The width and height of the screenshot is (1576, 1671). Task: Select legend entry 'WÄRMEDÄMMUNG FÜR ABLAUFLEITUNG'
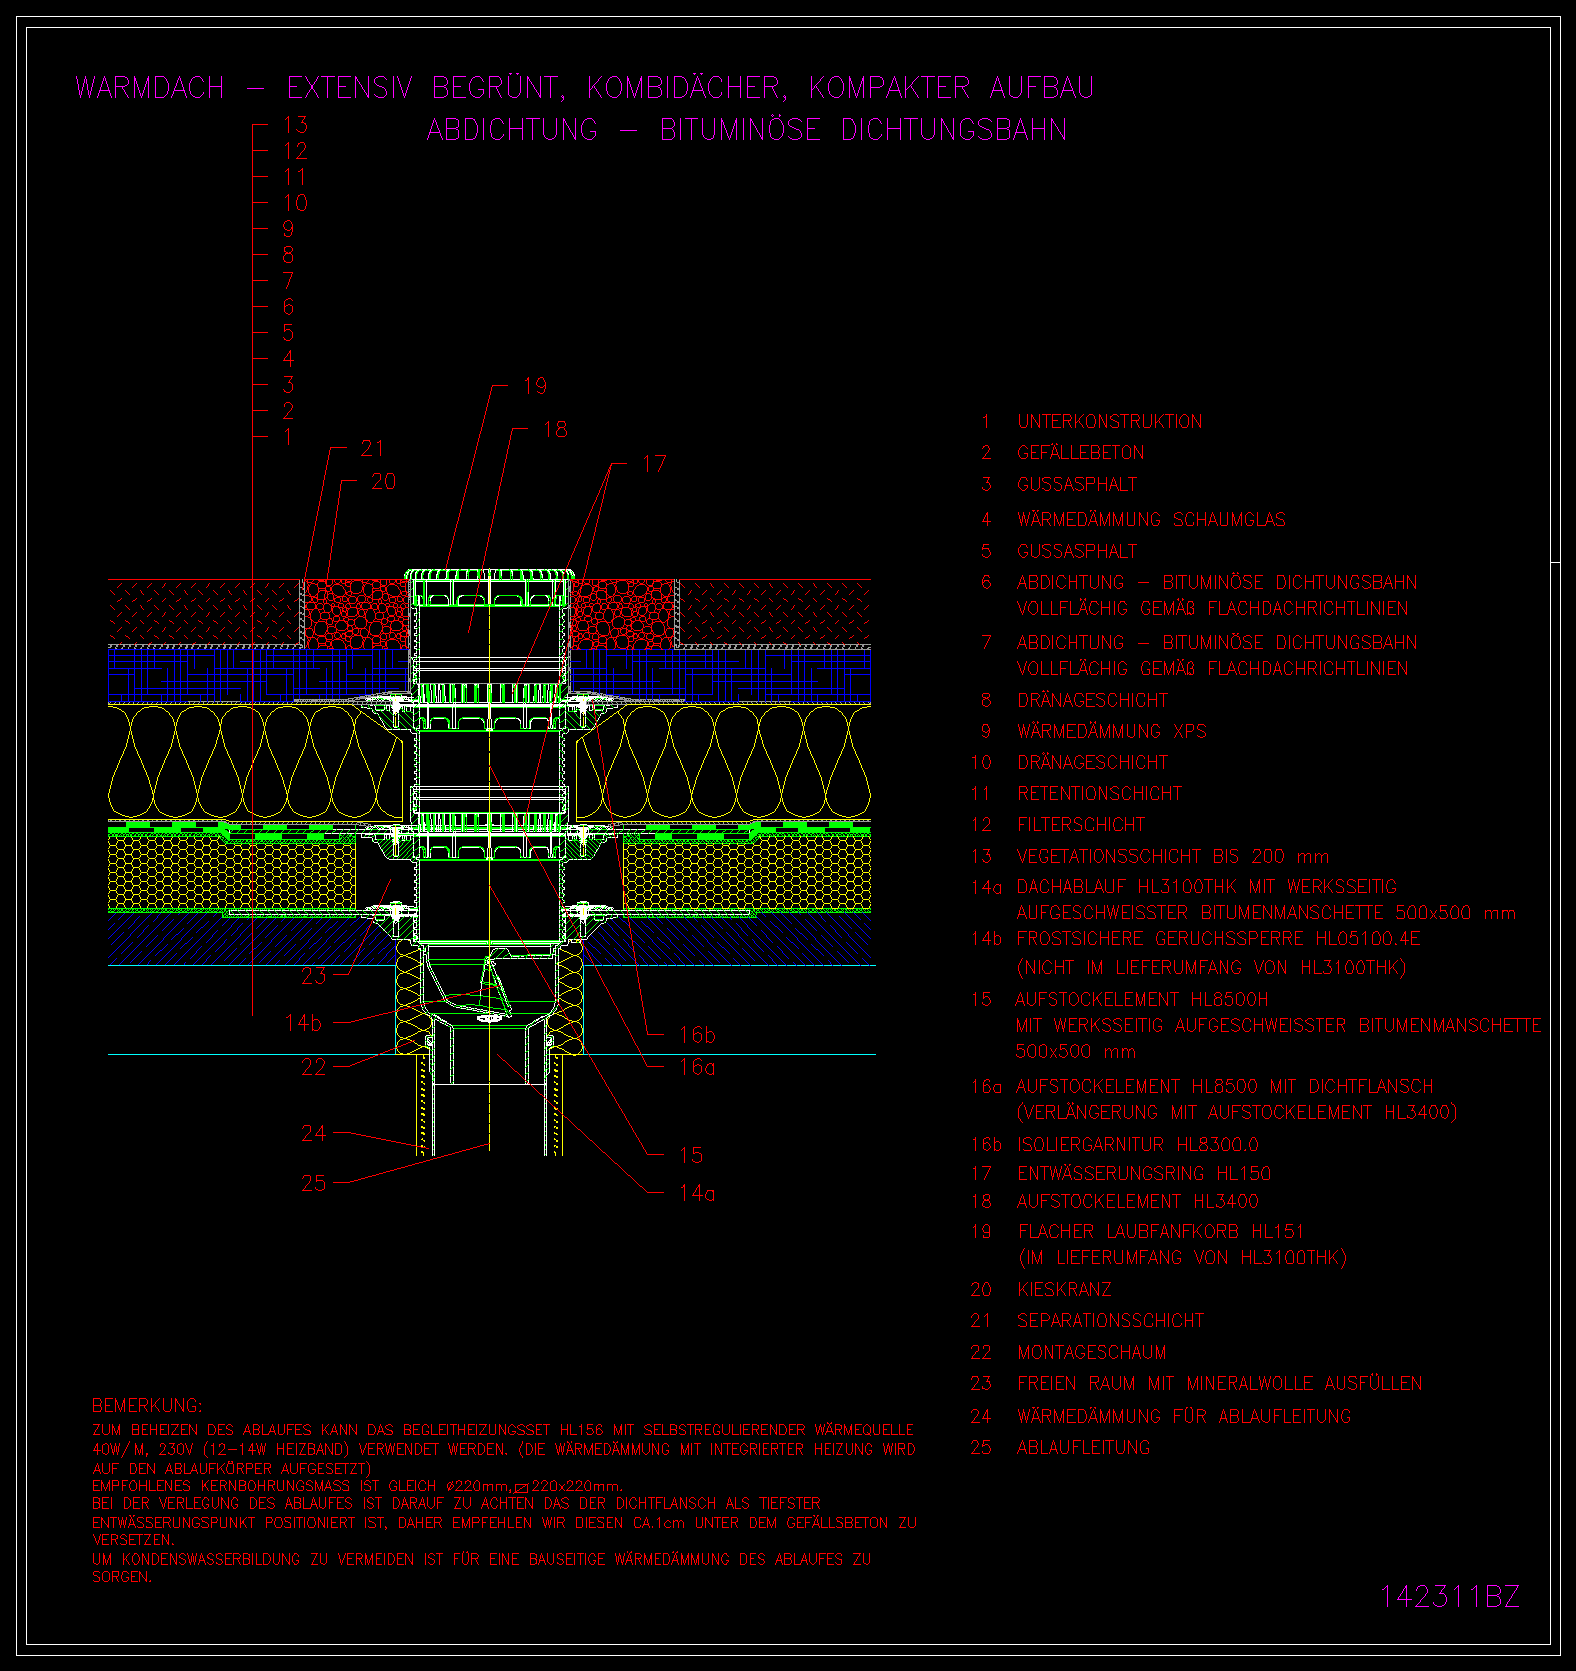pyautogui.click(x=1184, y=1416)
